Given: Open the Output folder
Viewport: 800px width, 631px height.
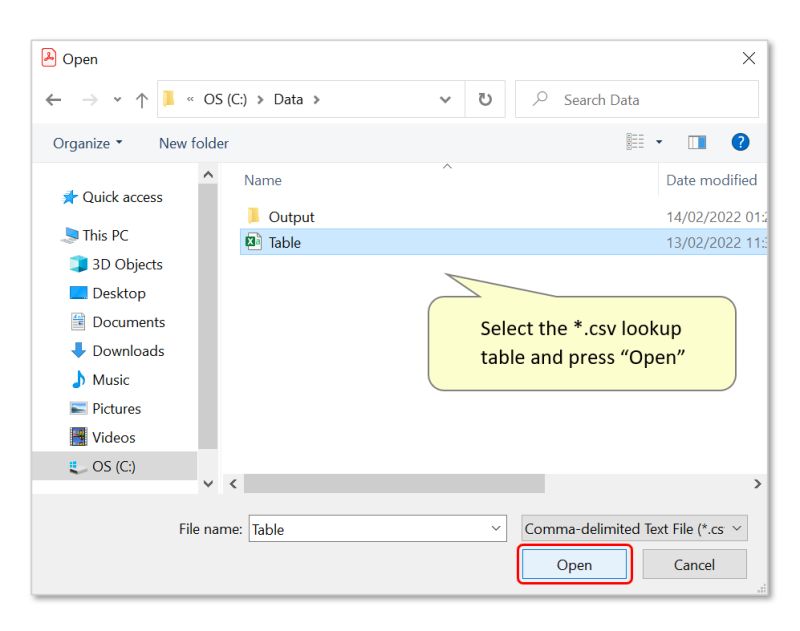Looking at the screenshot, I should (x=294, y=216).
